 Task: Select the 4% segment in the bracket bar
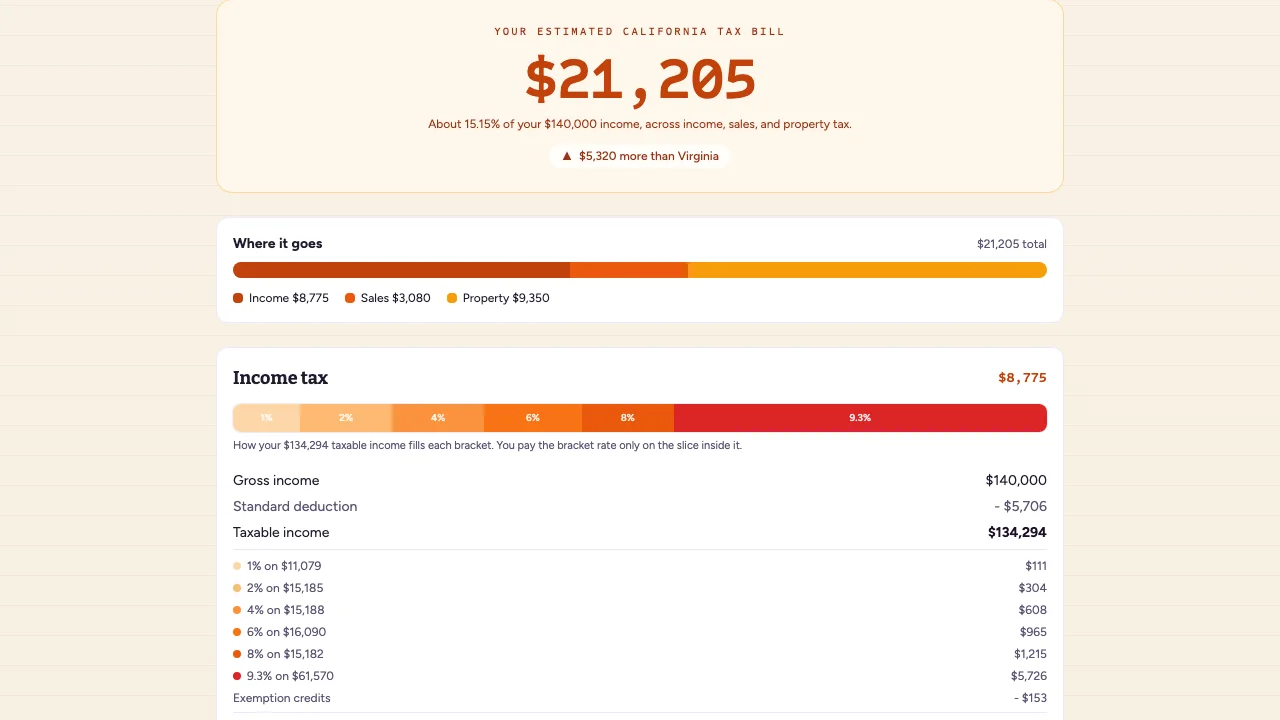[438, 418]
